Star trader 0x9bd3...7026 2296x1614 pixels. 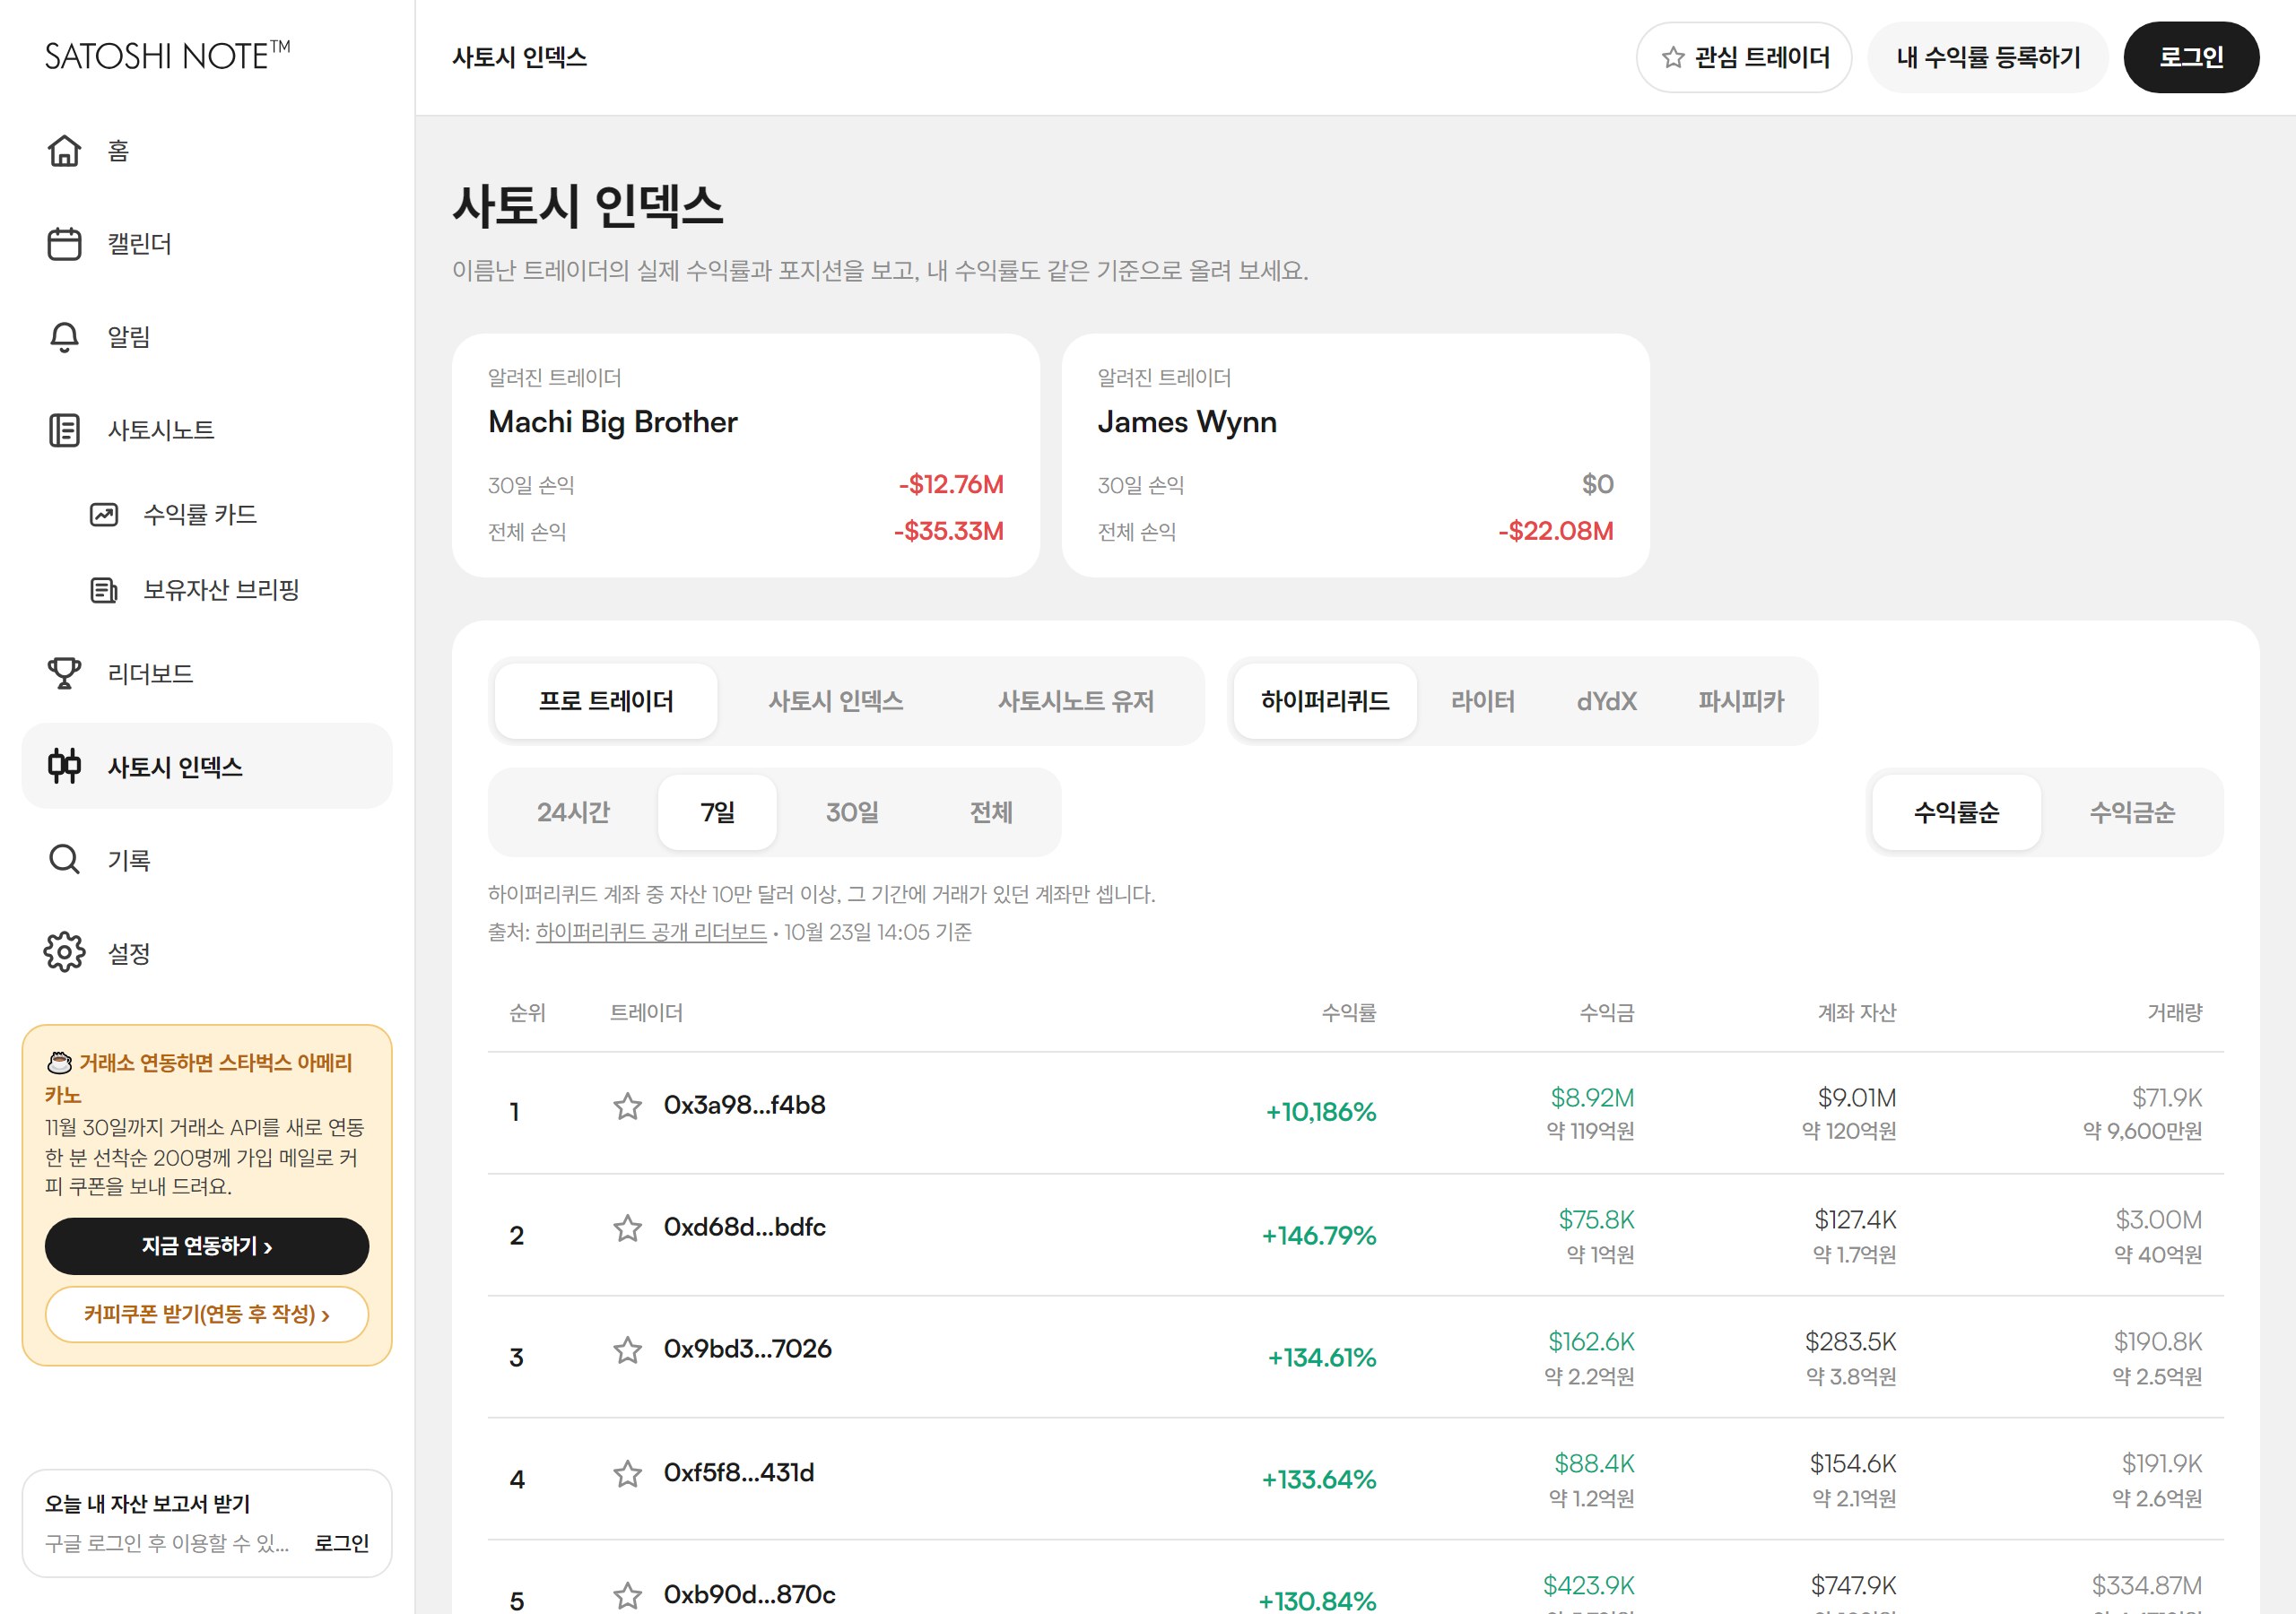pyautogui.click(x=627, y=1350)
